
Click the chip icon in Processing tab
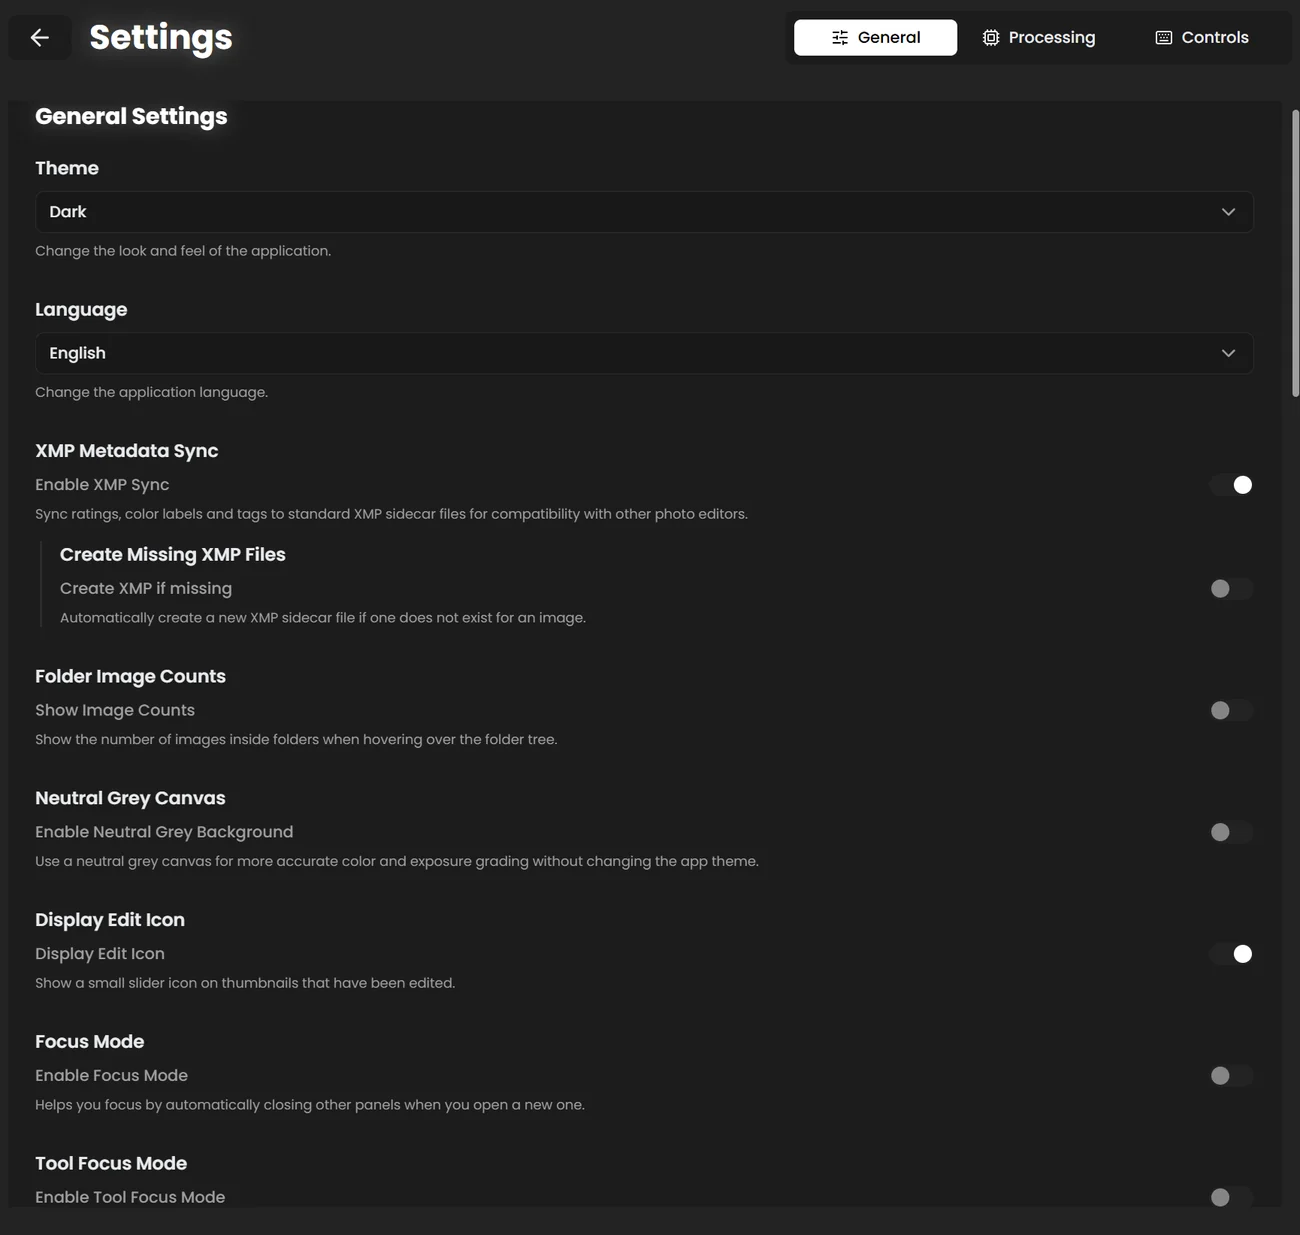(x=991, y=37)
